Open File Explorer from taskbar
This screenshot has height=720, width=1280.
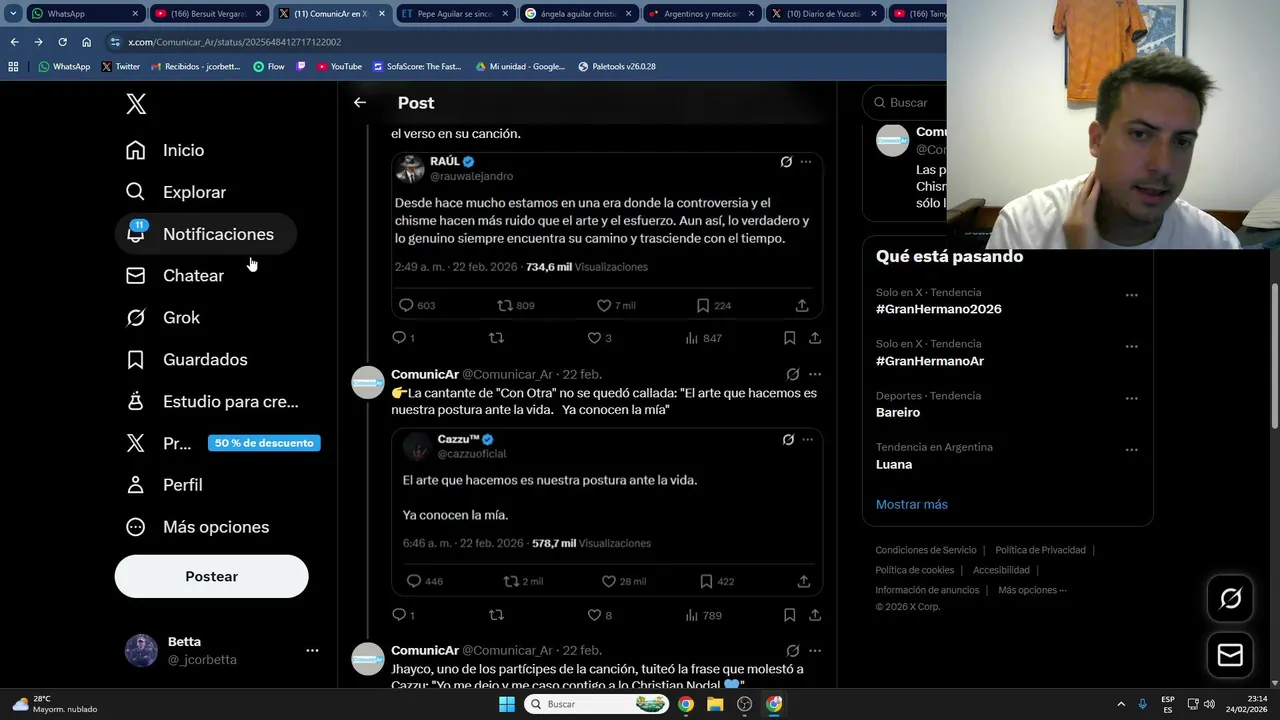pos(715,704)
